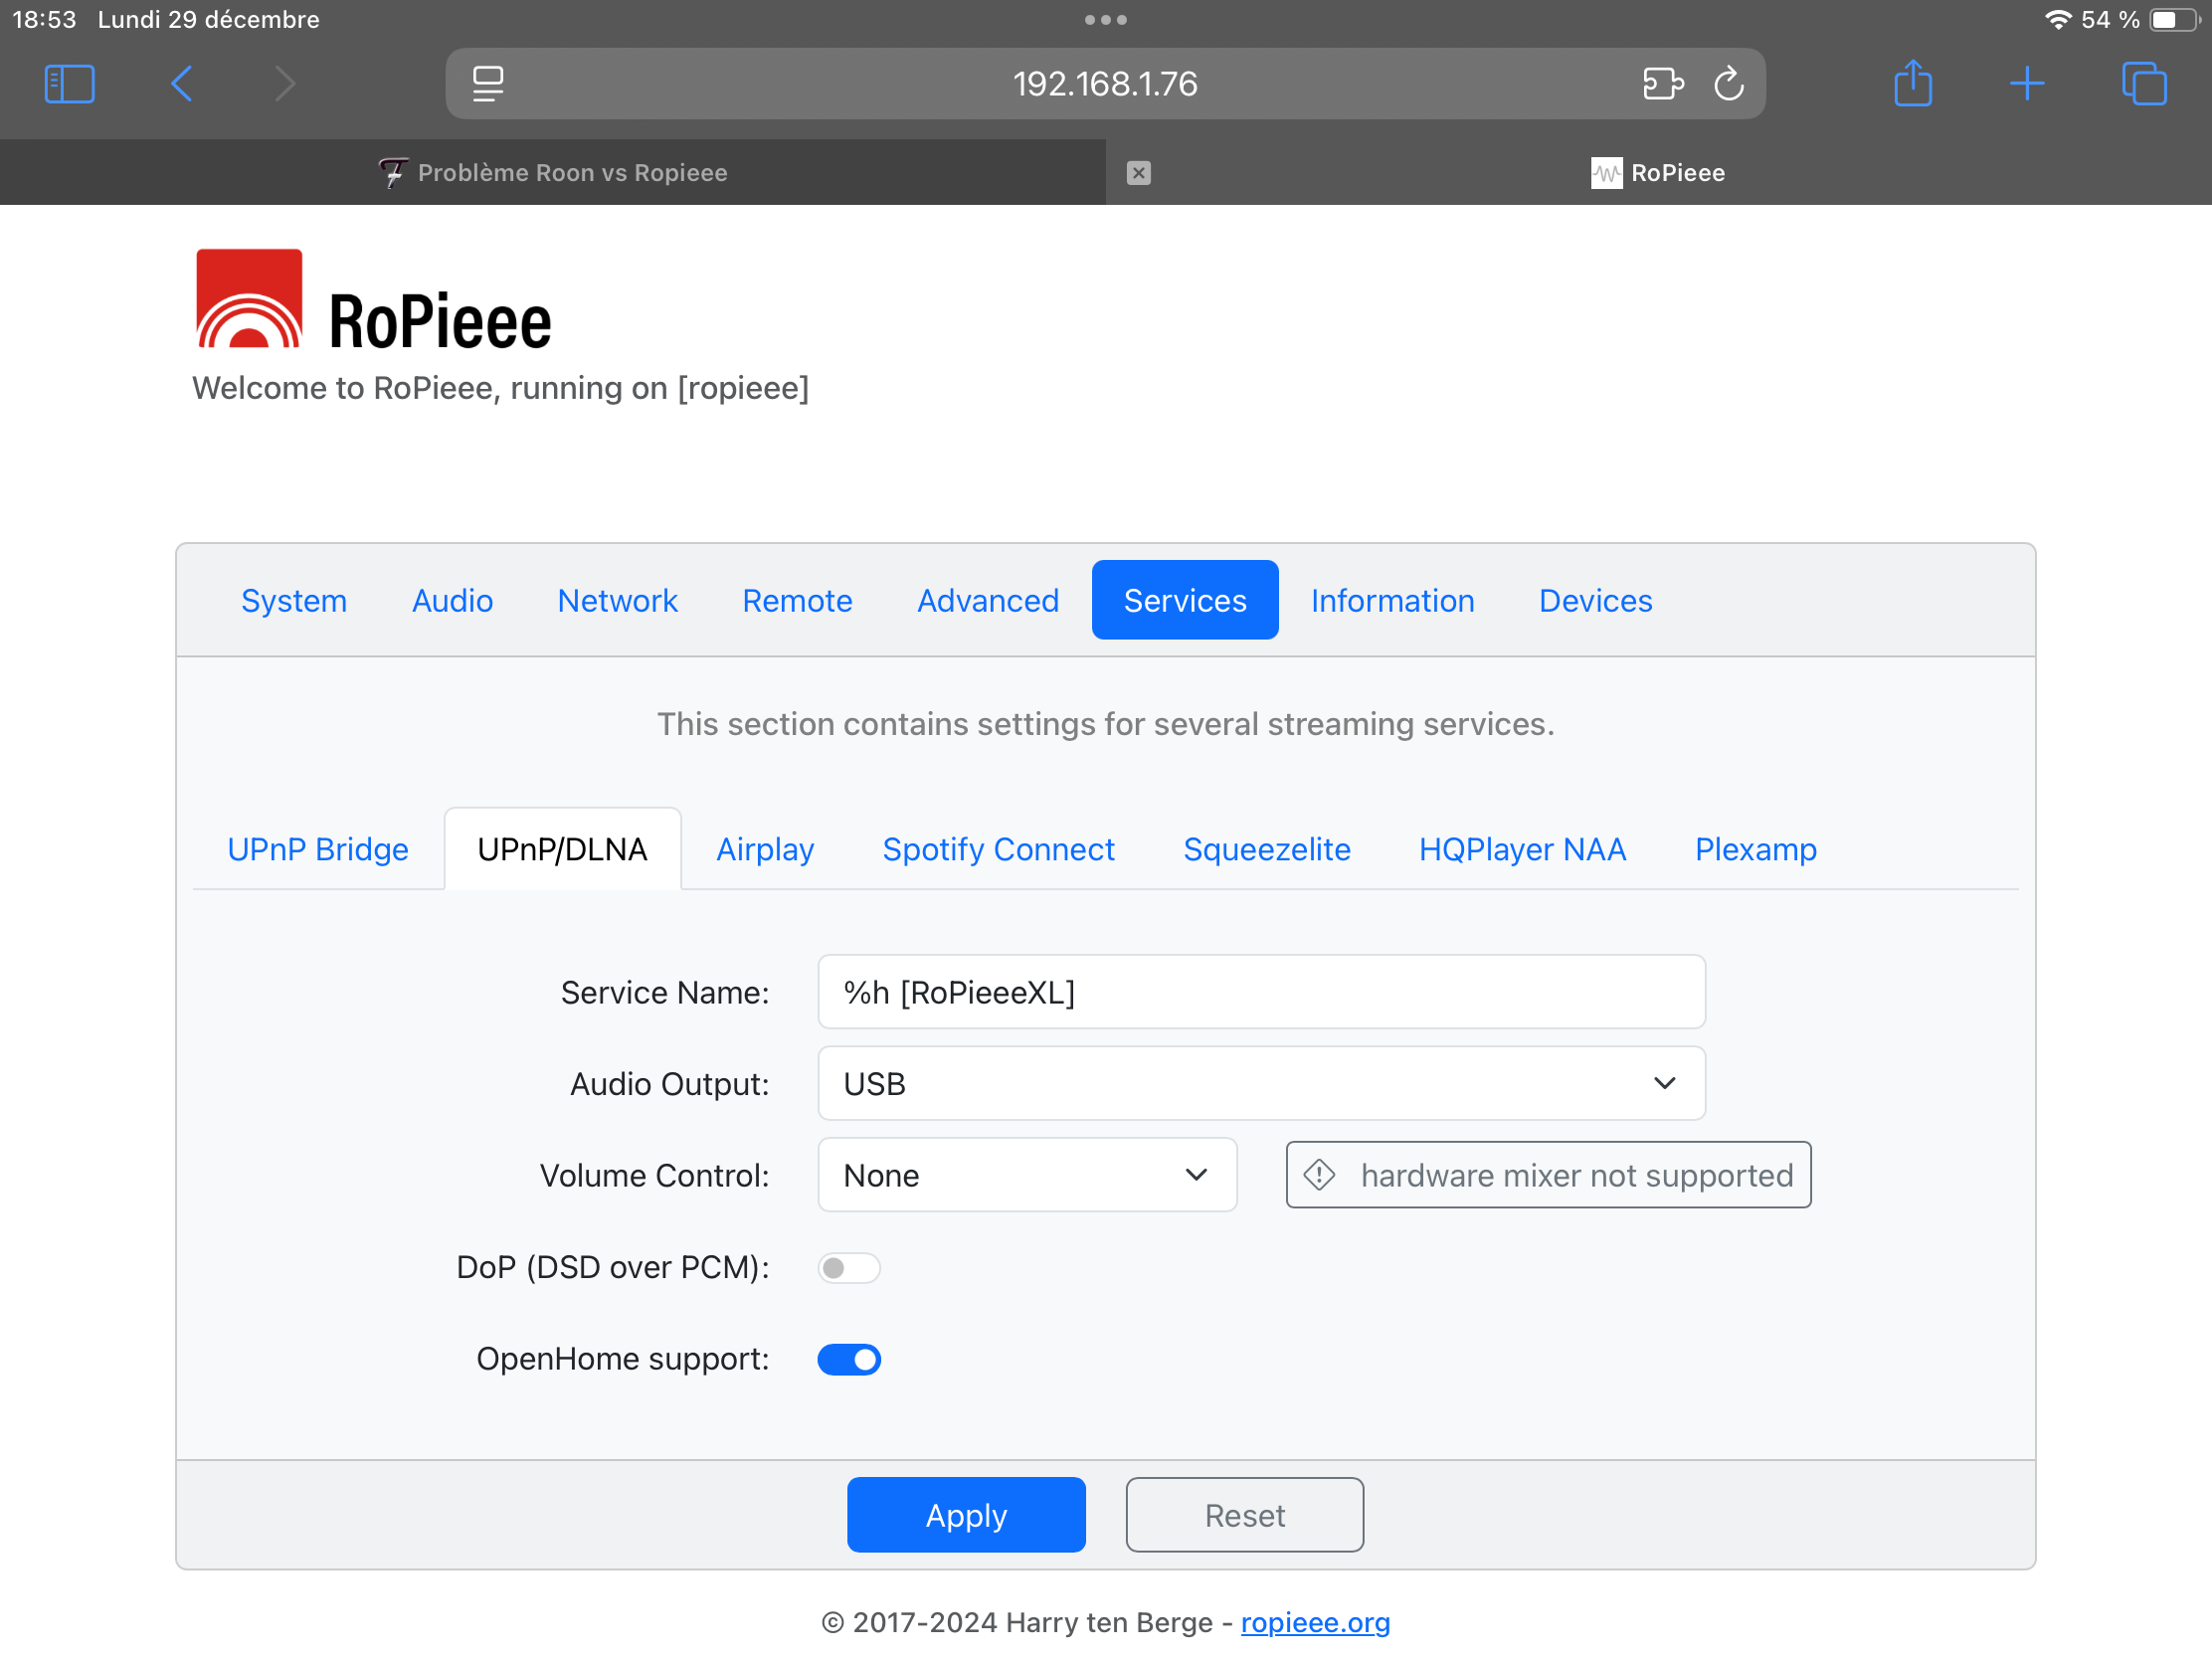Enable the DoP (DSD over PCM) switch
Screen dimensions: 2212x1659
pos(848,1268)
